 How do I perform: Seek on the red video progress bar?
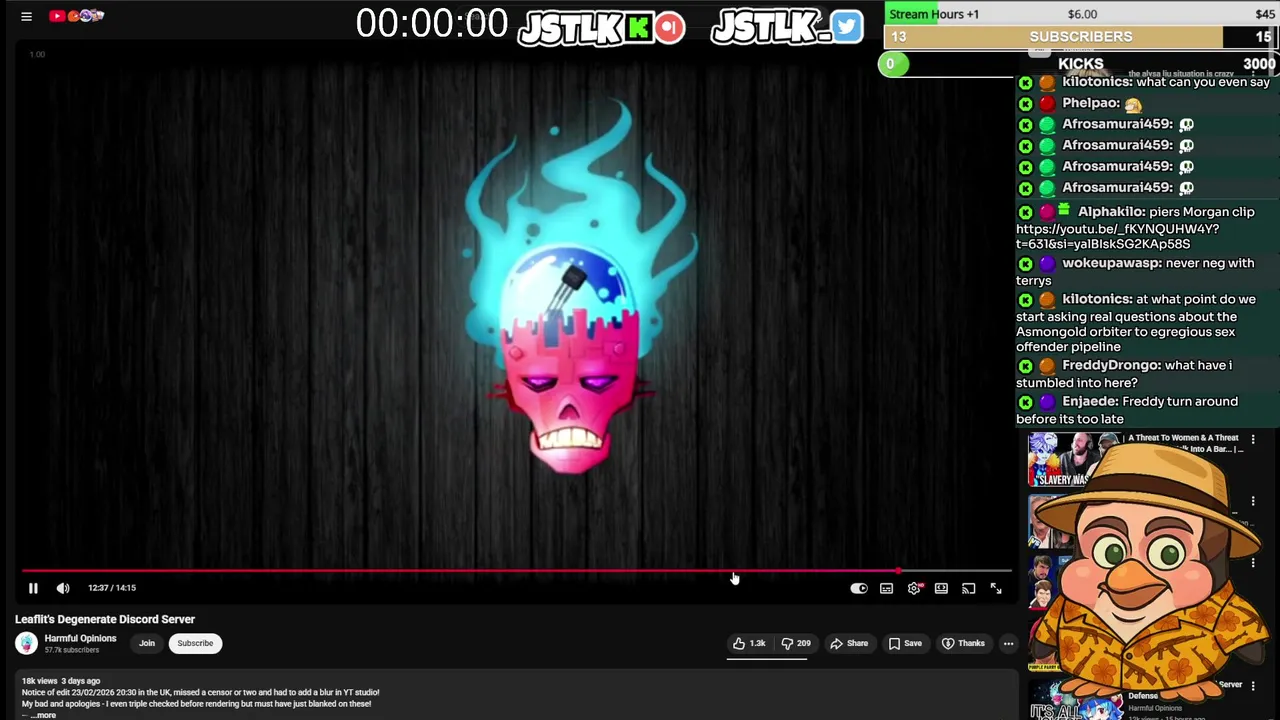click(x=517, y=571)
